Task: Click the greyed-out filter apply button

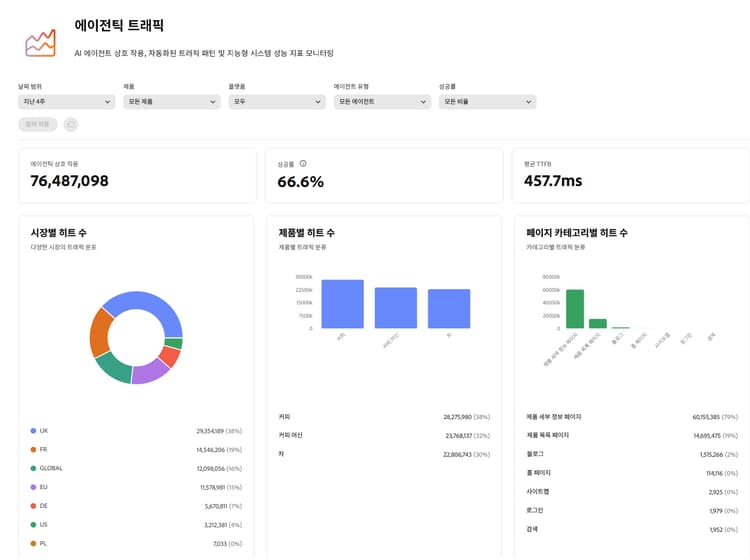Action: pyautogui.click(x=38, y=124)
